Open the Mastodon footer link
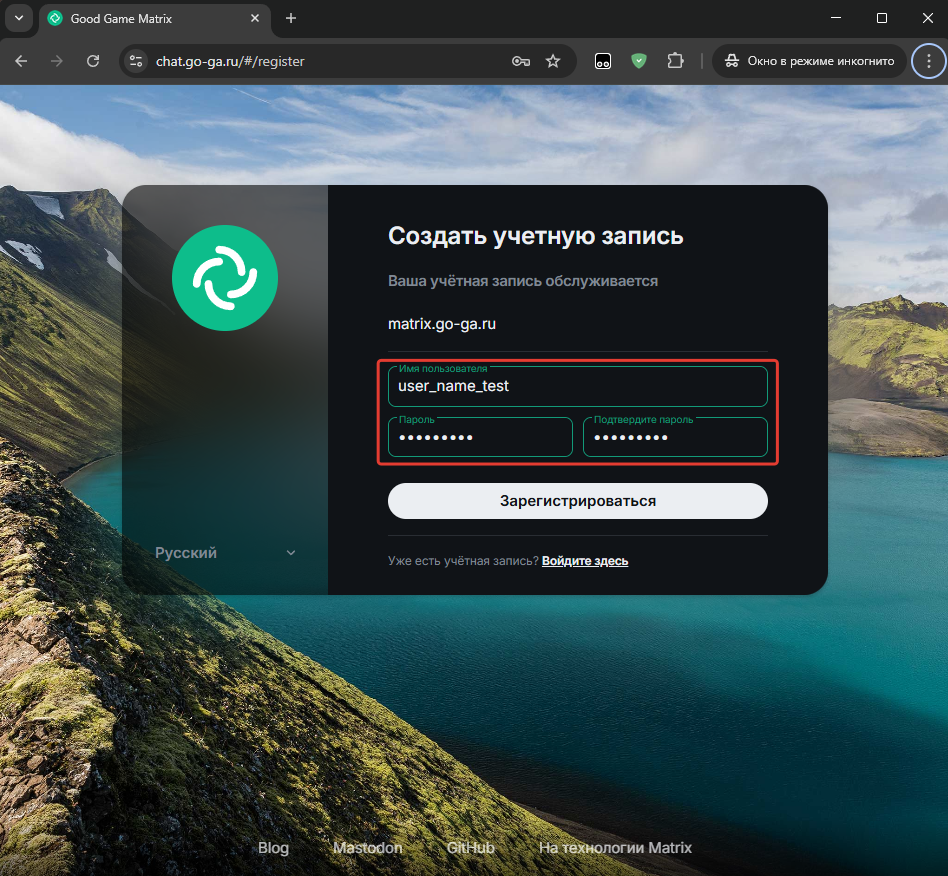The height and width of the screenshot is (876, 948). click(368, 848)
